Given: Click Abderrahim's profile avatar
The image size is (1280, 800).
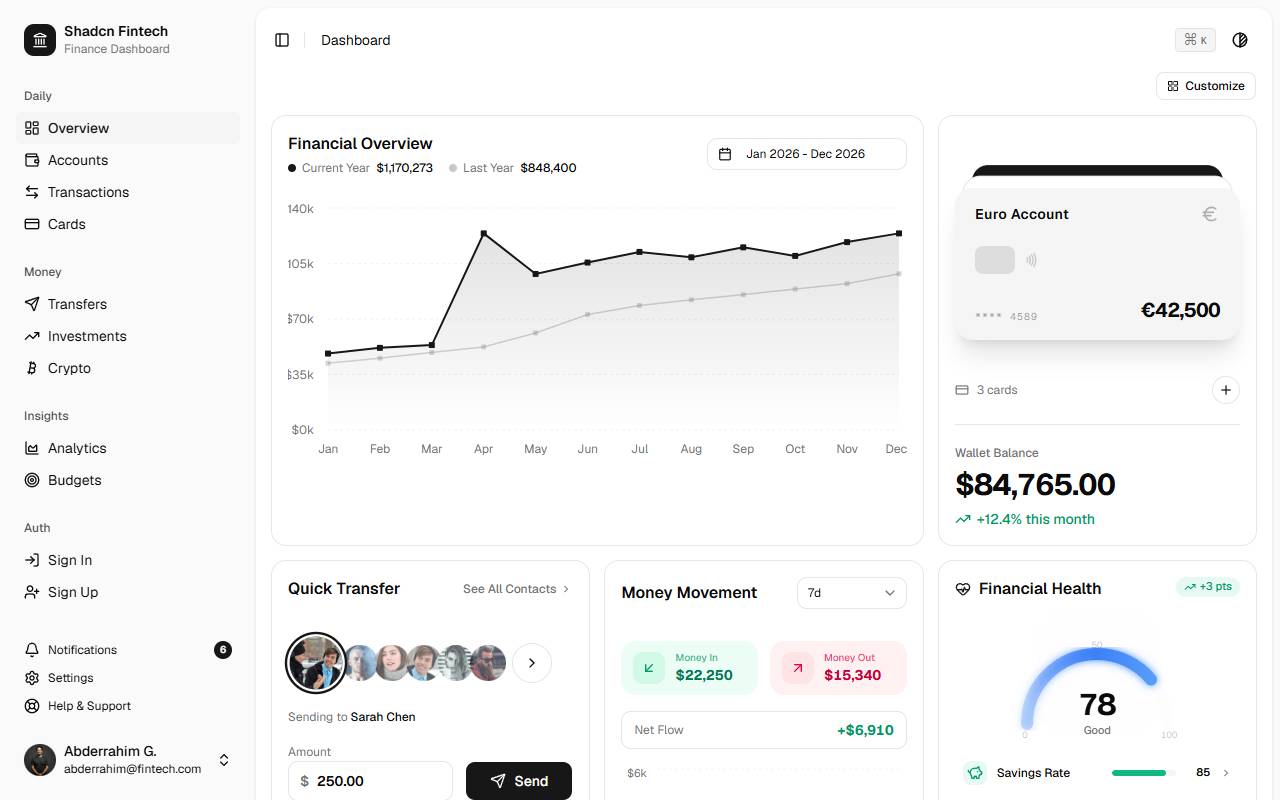Looking at the screenshot, I should pyautogui.click(x=40, y=760).
